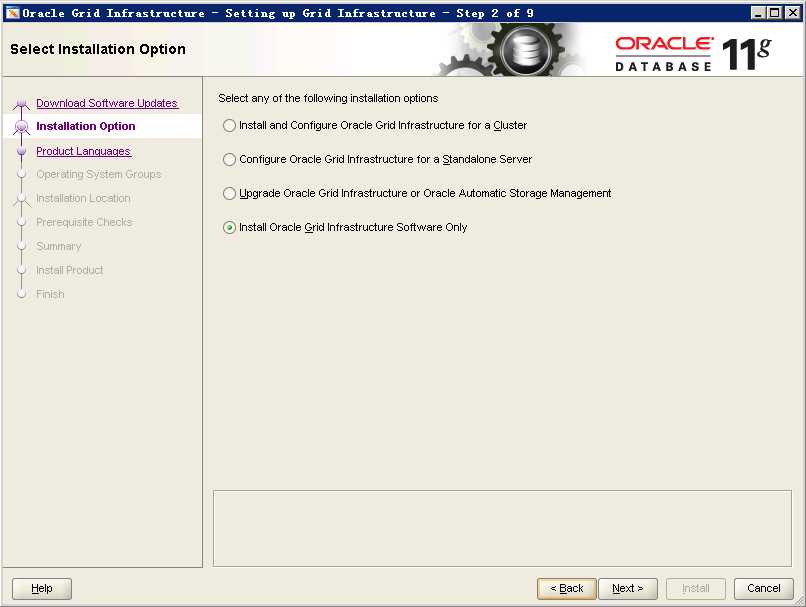Click the 'Select Installation Option' heading
Image resolution: width=806 pixels, height=607 pixels.
click(x=98, y=49)
